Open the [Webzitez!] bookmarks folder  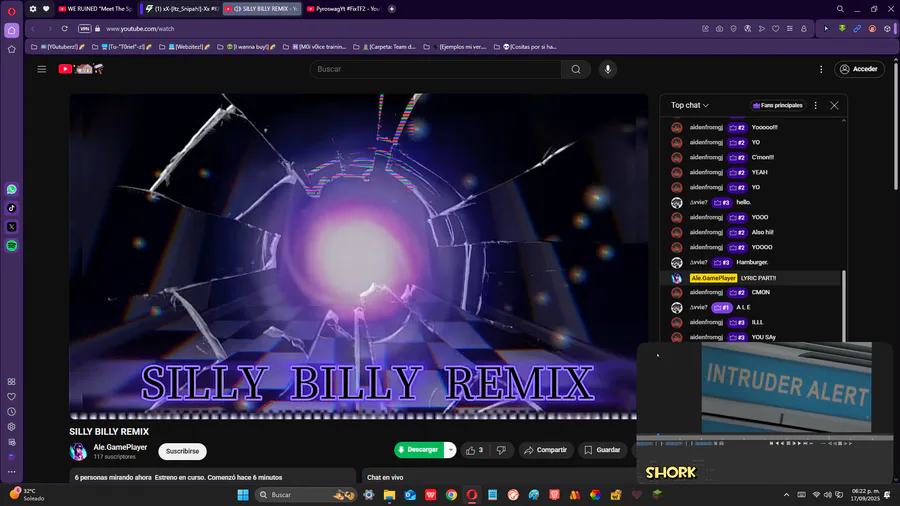click(x=184, y=47)
